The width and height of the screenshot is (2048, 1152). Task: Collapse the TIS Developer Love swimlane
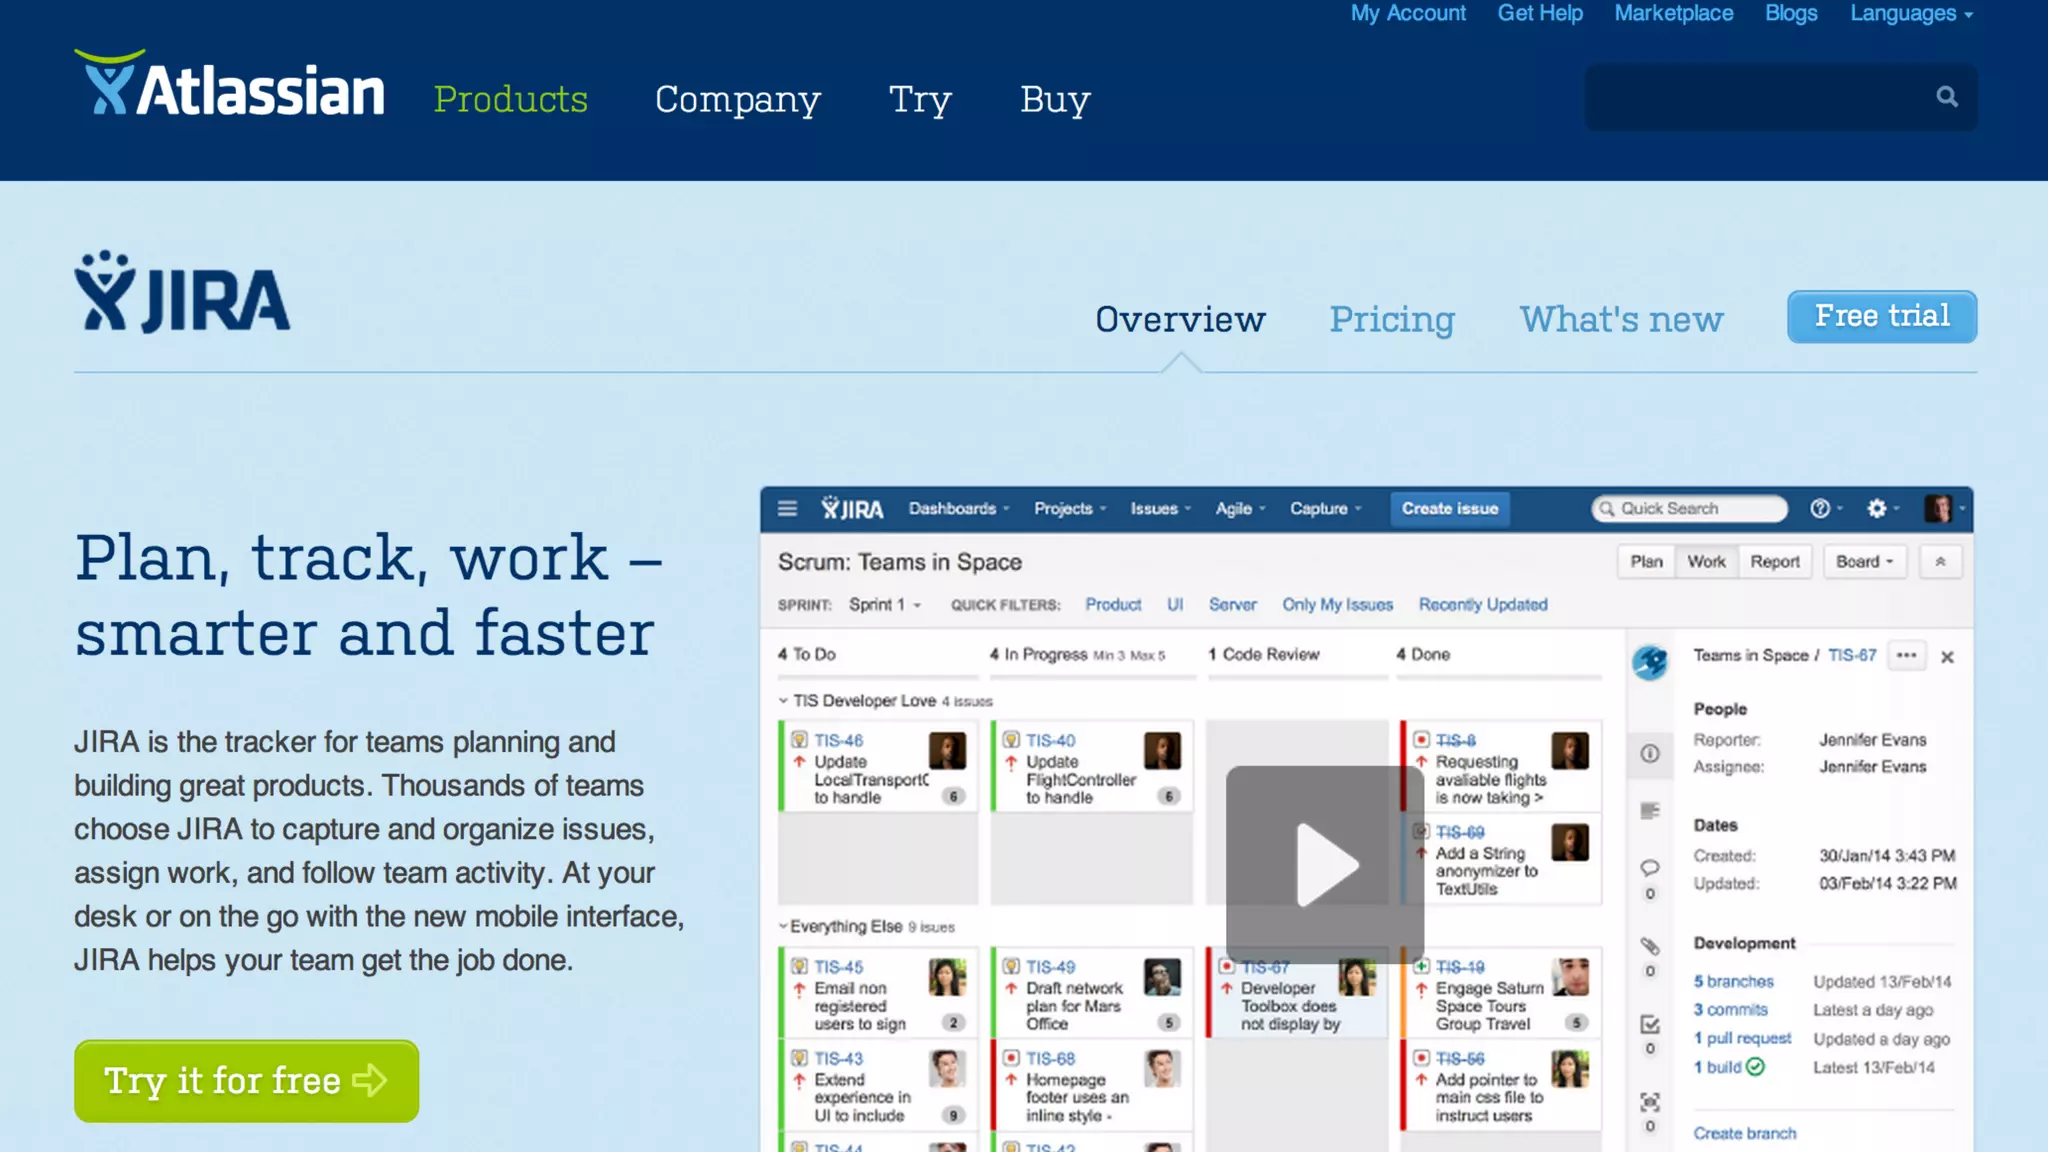click(783, 701)
